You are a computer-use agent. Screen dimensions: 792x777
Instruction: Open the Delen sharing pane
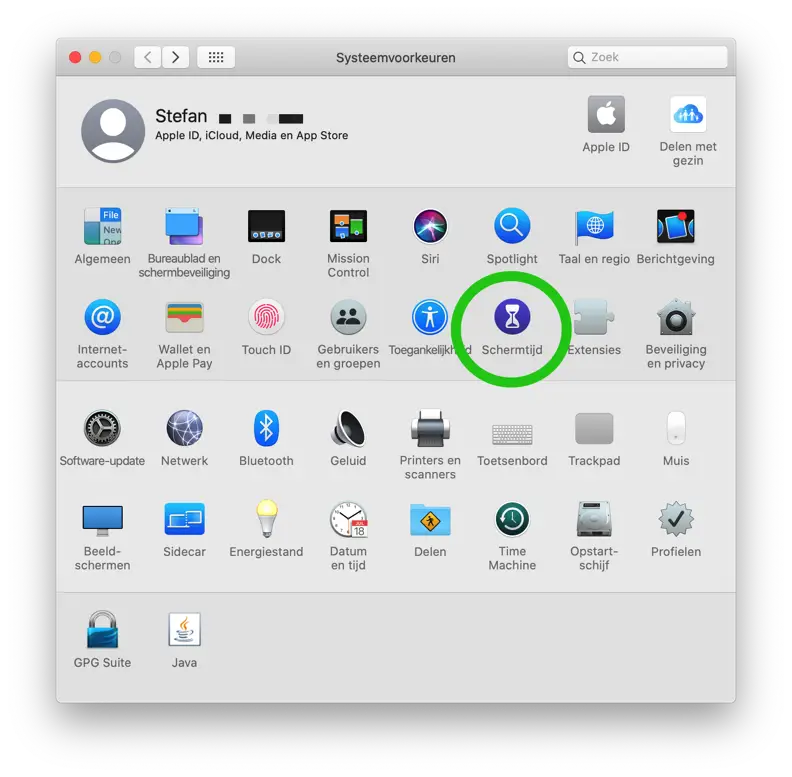[x=430, y=519]
